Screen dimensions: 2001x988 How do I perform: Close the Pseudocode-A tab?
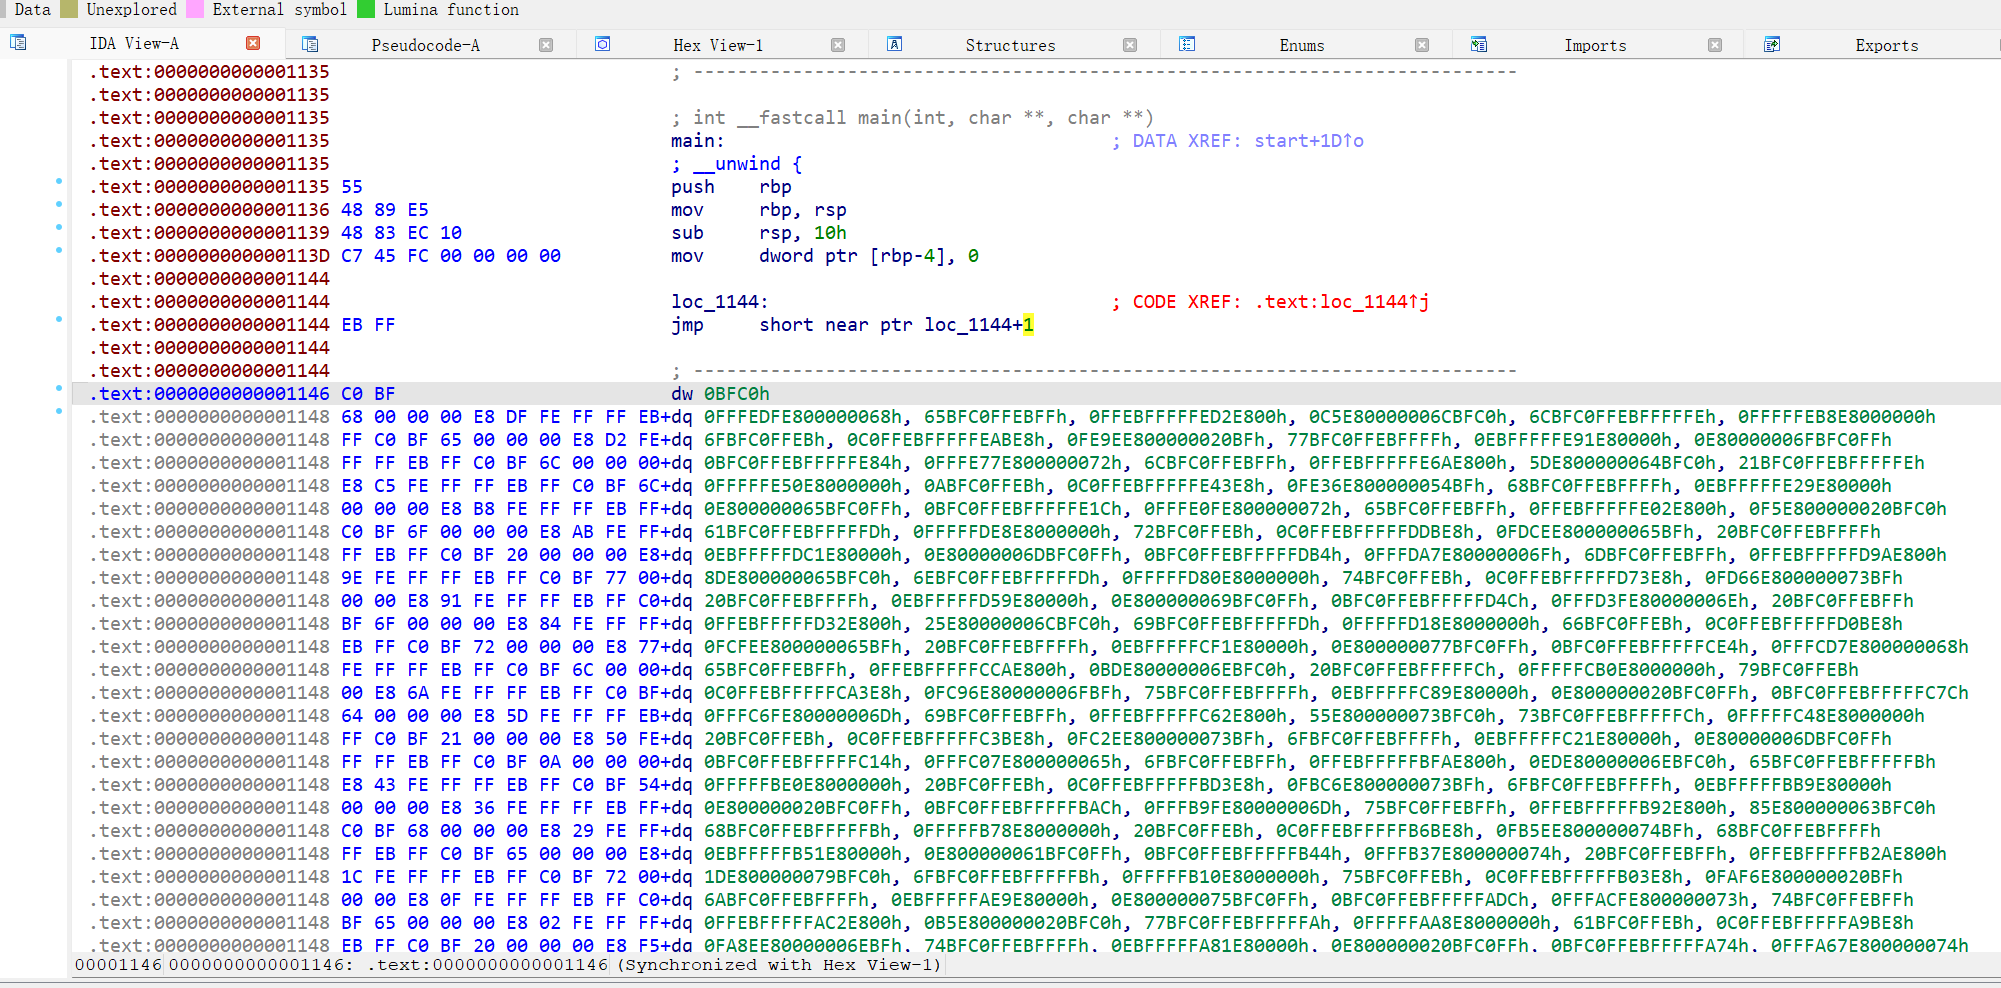pyautogui.click(x=546, y=45)
